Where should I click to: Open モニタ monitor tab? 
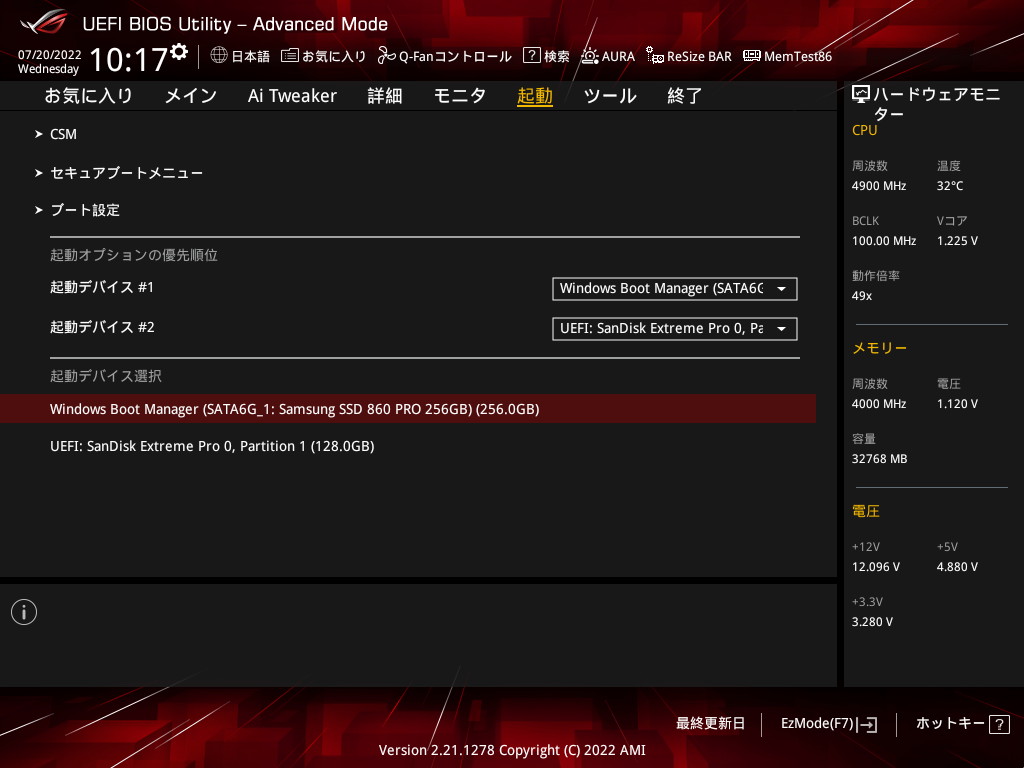point(460,96)
